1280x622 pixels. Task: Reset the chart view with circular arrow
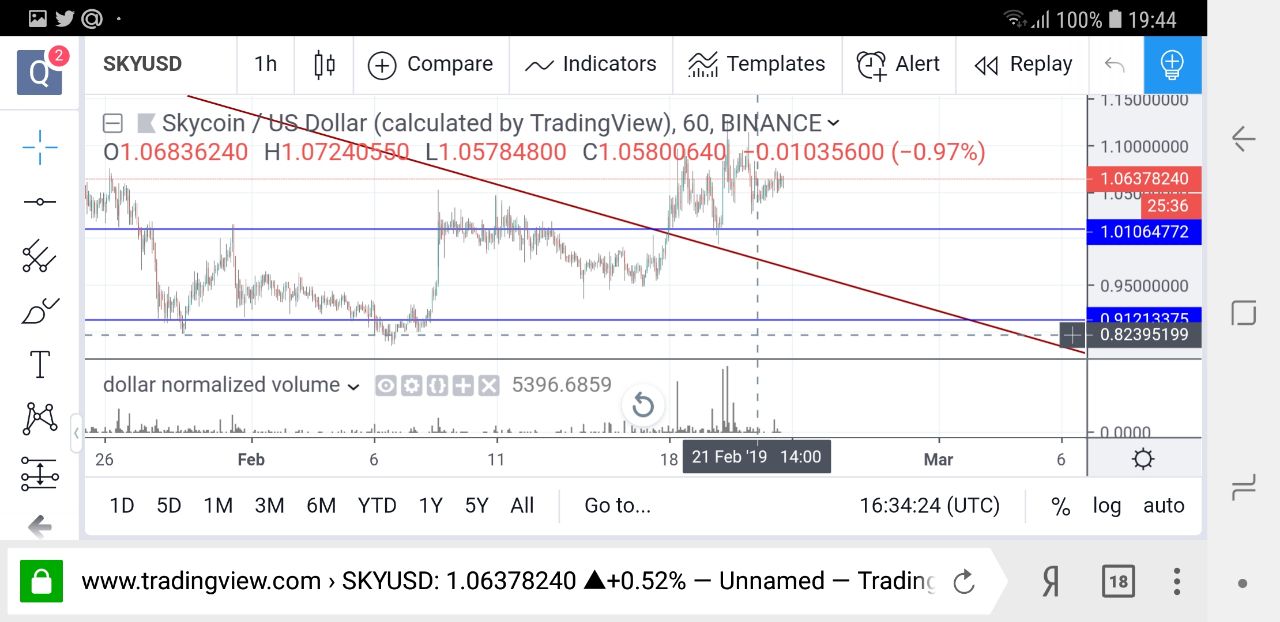click(643, 405)
